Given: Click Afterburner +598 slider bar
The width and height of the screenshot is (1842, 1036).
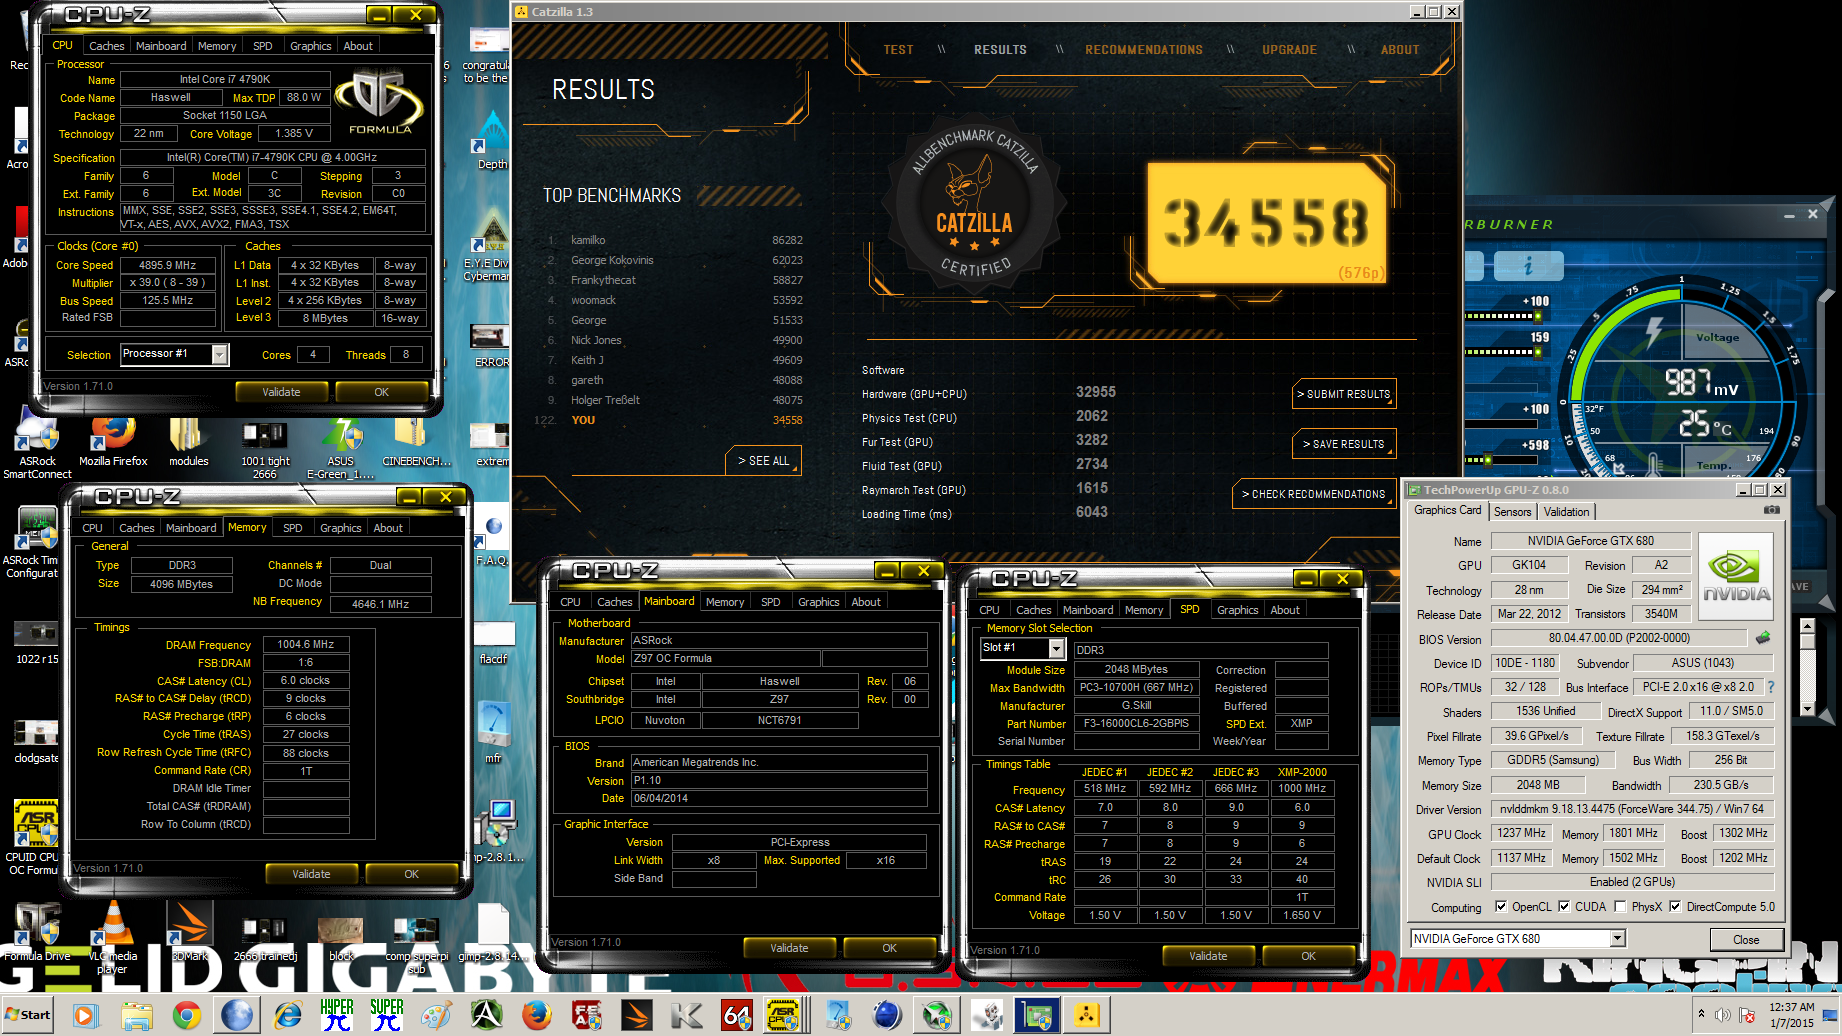Looking at the screenshot, I should (x=1501, y=460).
